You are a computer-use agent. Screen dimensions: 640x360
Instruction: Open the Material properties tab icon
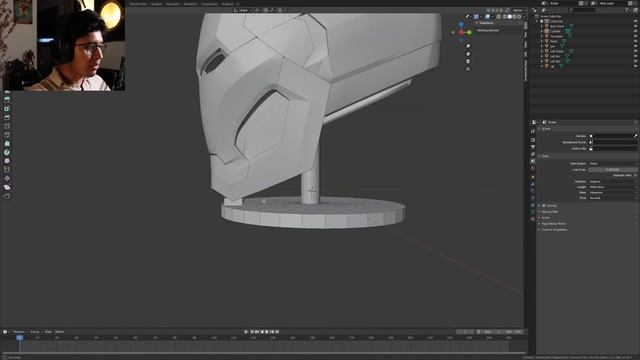pos(533,219)
